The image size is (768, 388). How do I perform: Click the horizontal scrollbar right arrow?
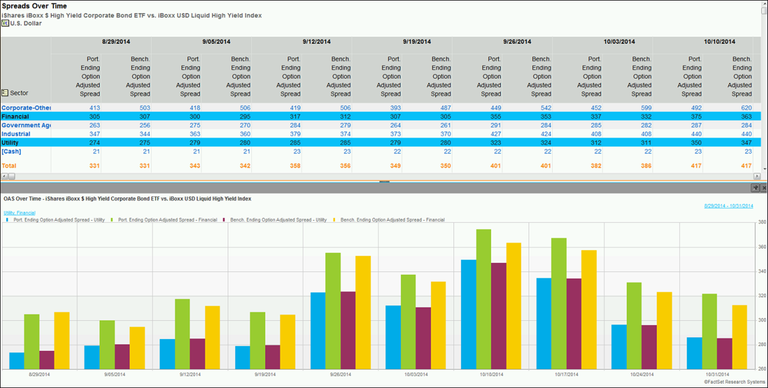pyautogui.click(x=757, y=176)
